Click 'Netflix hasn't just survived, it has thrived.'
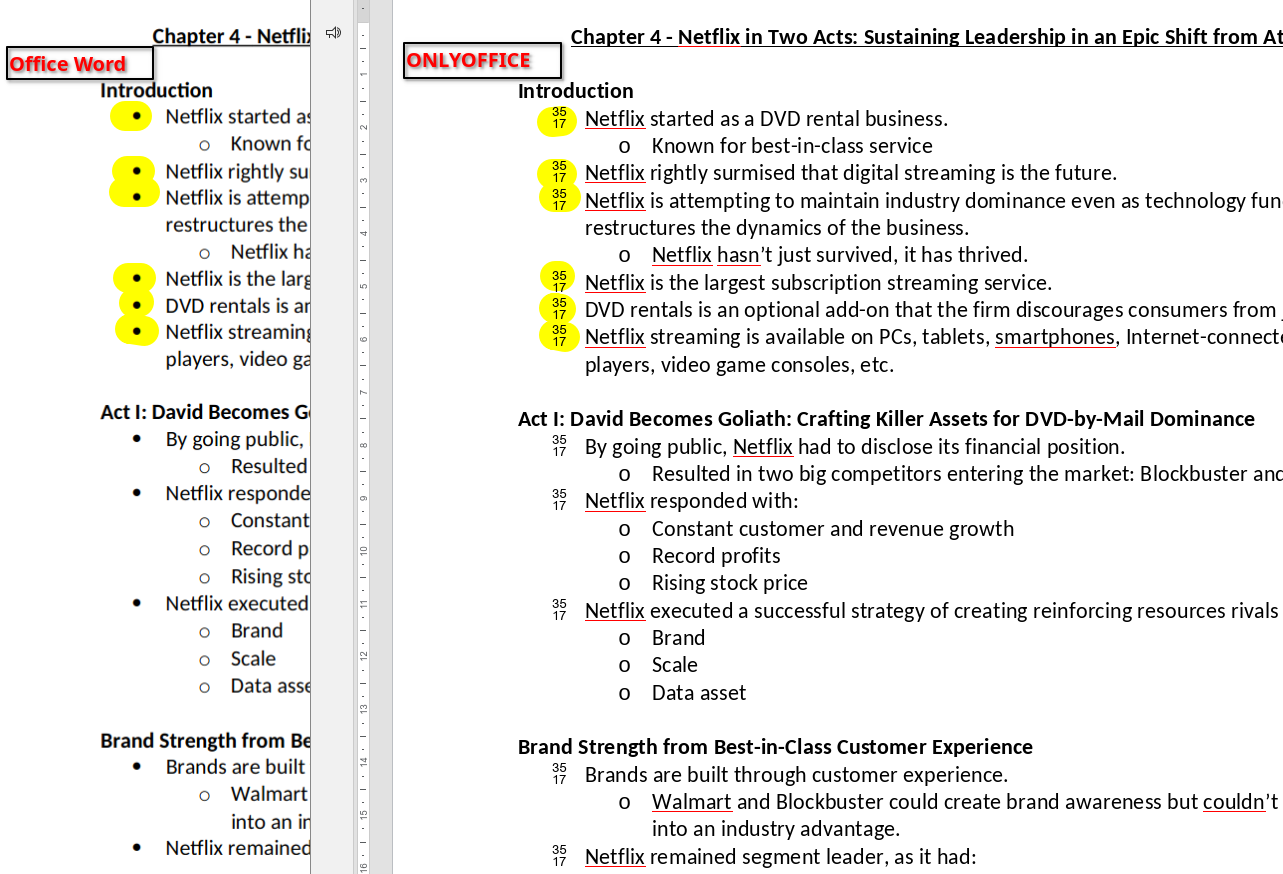1283x874 pixels. coord(840,255)
